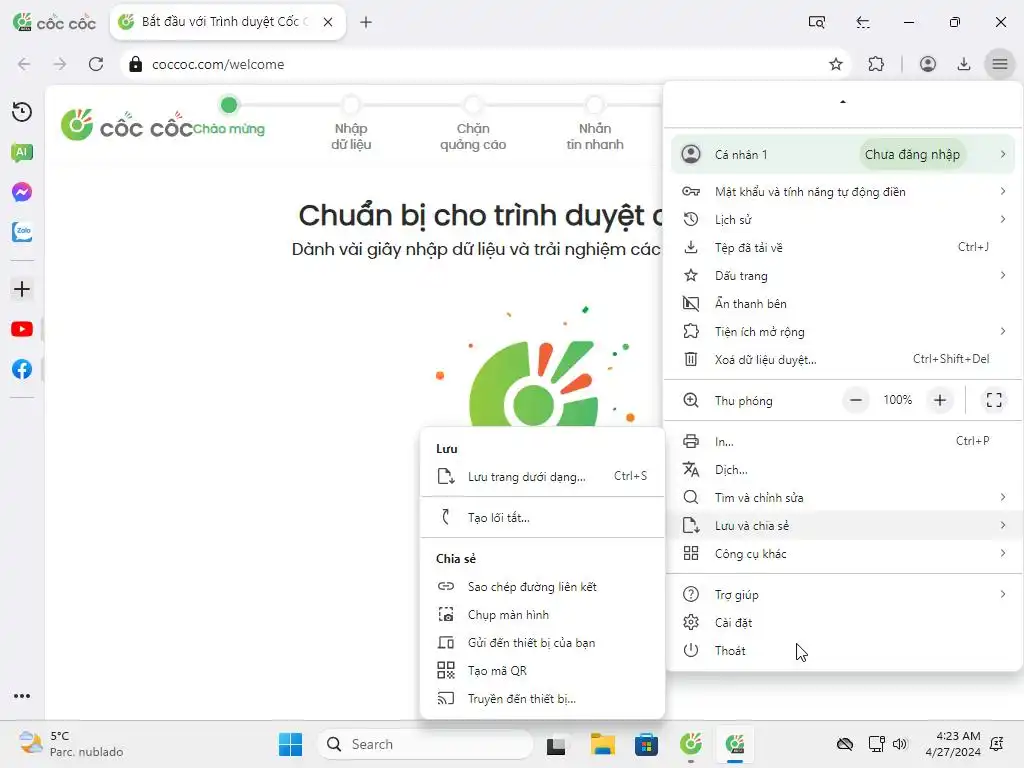Open the weather widget

point(71,744)
